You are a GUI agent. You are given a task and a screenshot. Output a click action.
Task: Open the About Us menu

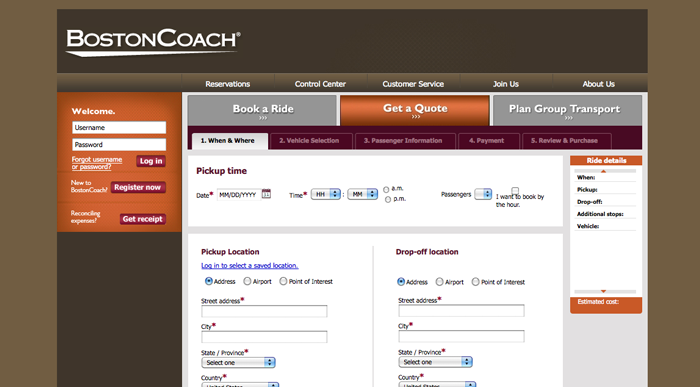599,84
